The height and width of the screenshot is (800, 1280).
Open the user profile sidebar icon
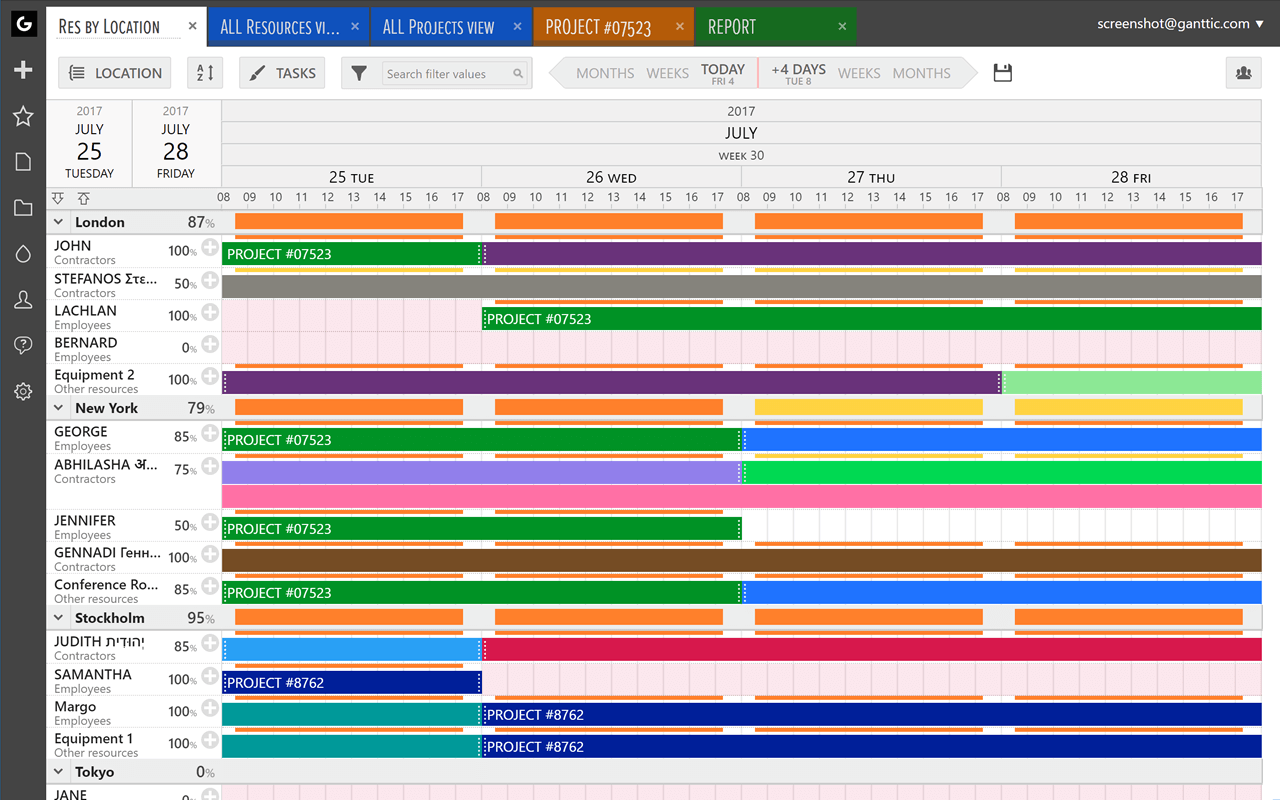click(23, 300)
